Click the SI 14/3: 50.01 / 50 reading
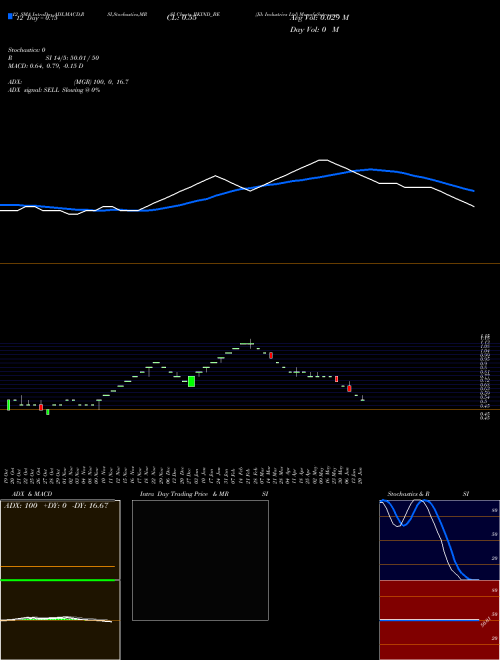The image size is (500, 660). pyautogui.click(x=72, y=58)
